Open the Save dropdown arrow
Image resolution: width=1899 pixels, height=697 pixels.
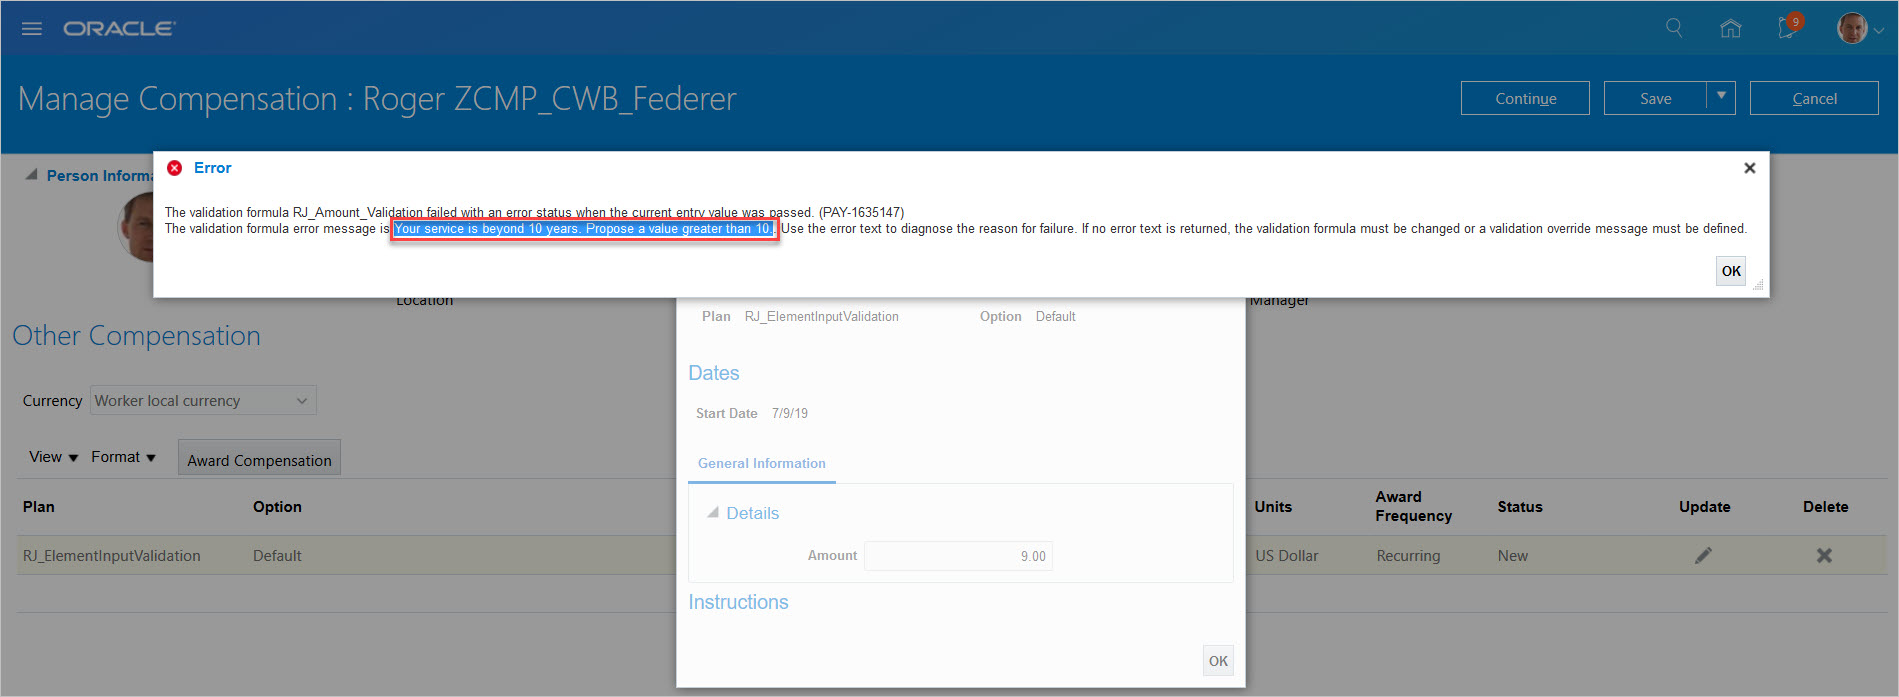1721,97
